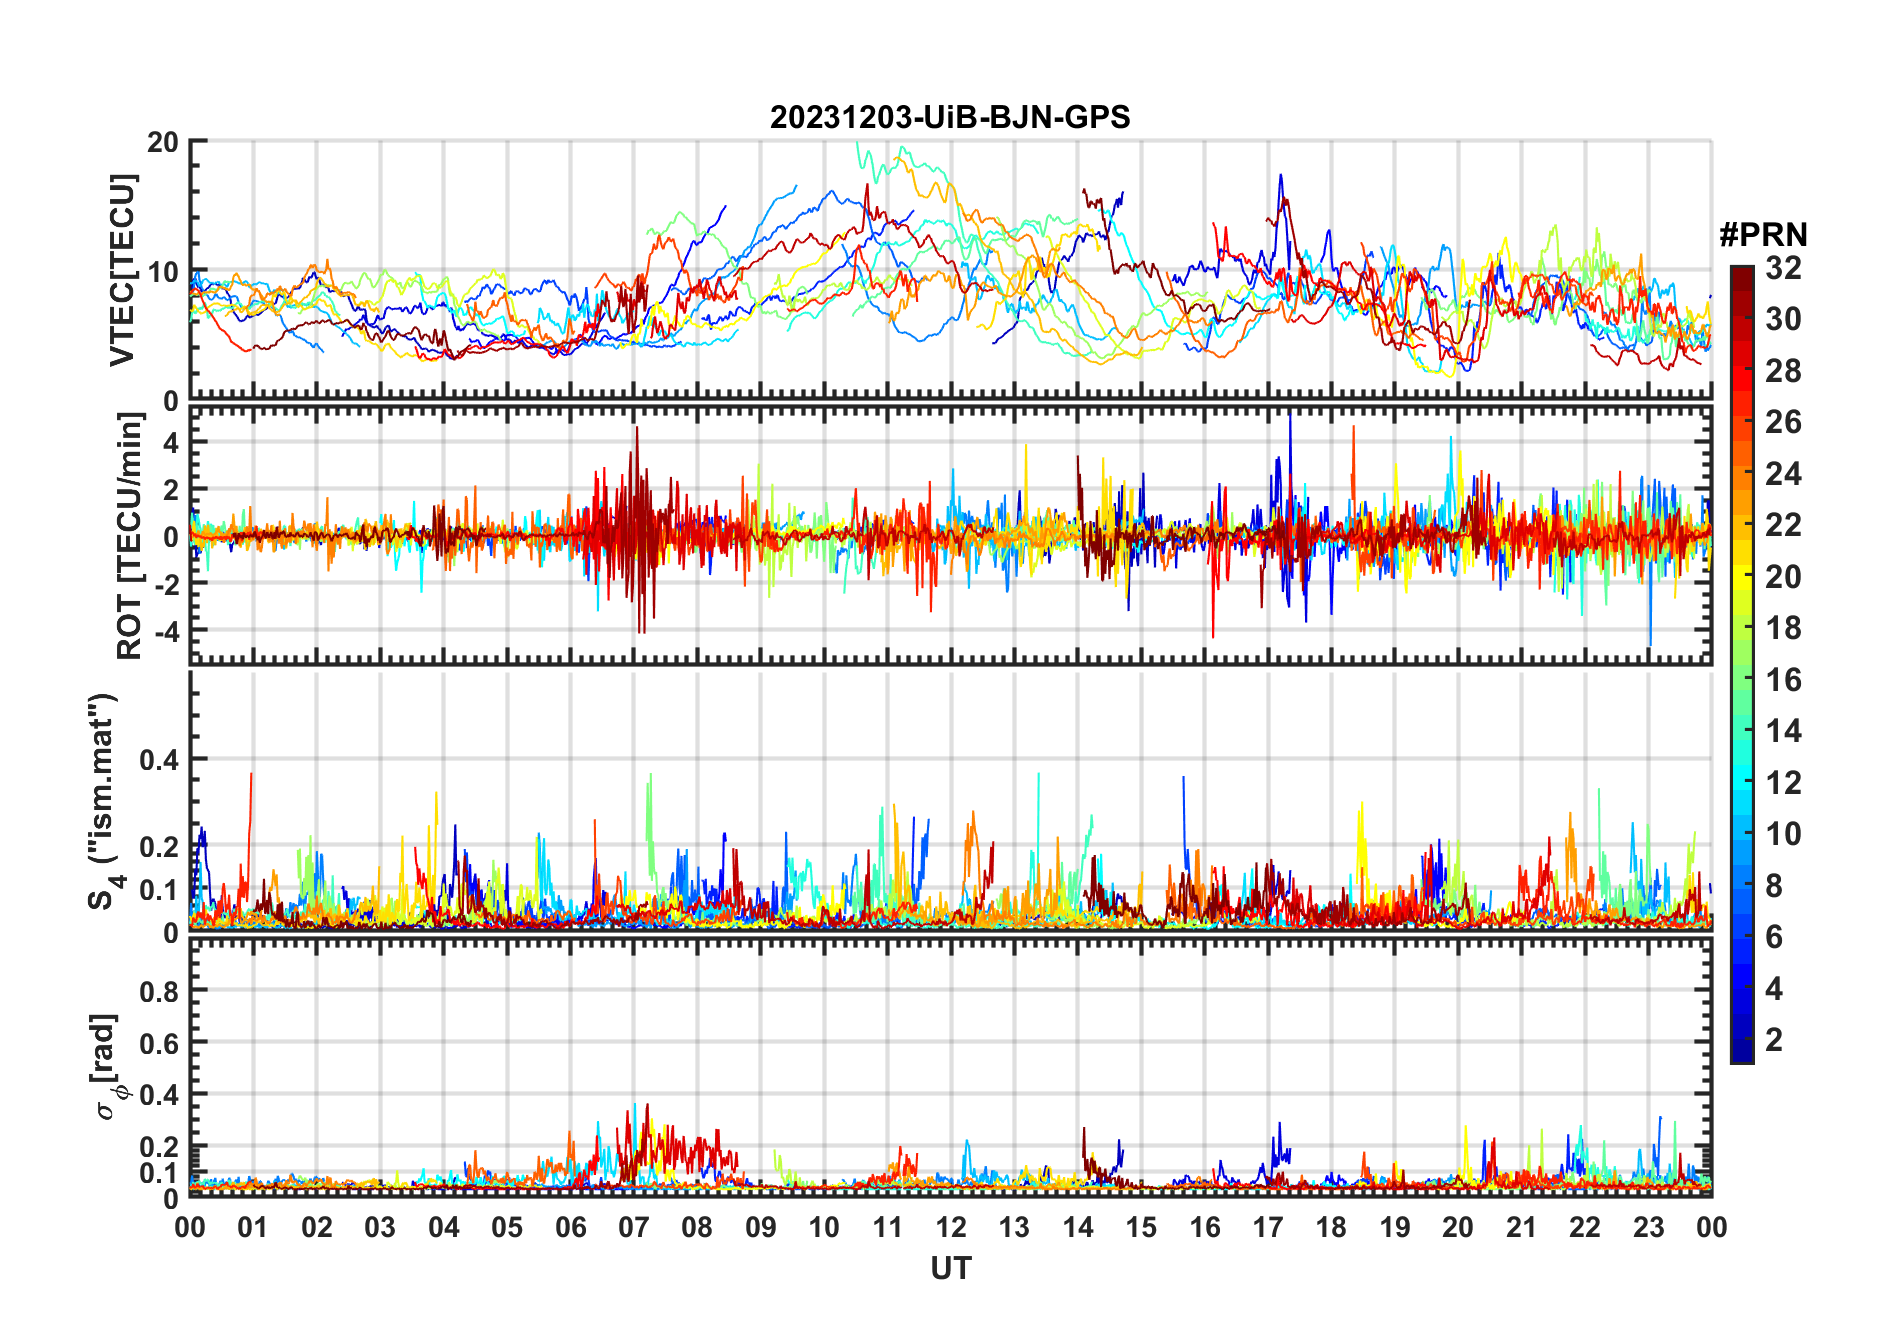The image size is (1902, 1330).
Task: Select hour 07 on the UT axis
Action: click(634, 1227)
